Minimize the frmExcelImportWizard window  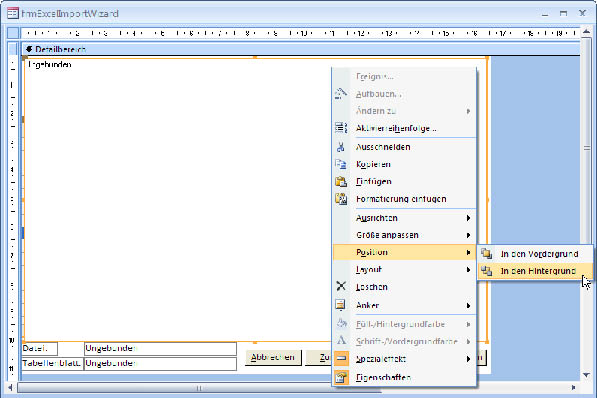click(x=545, y=14)
